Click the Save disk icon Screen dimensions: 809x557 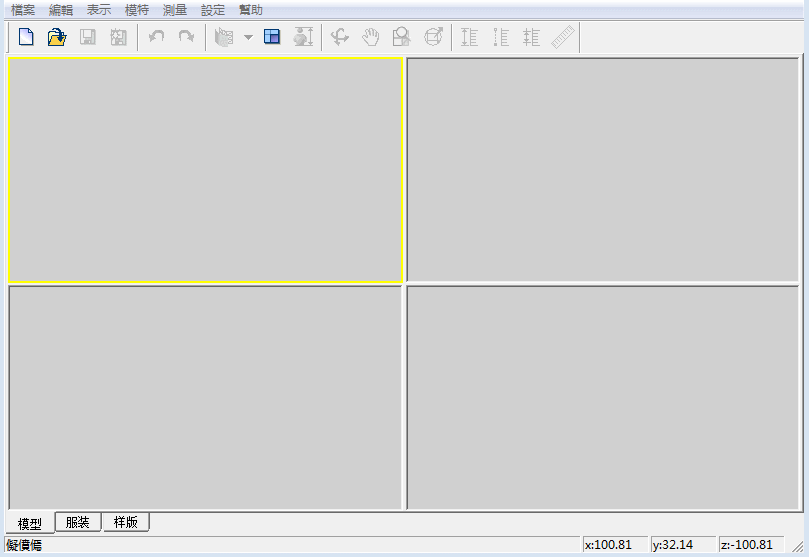tap(88, 38)
